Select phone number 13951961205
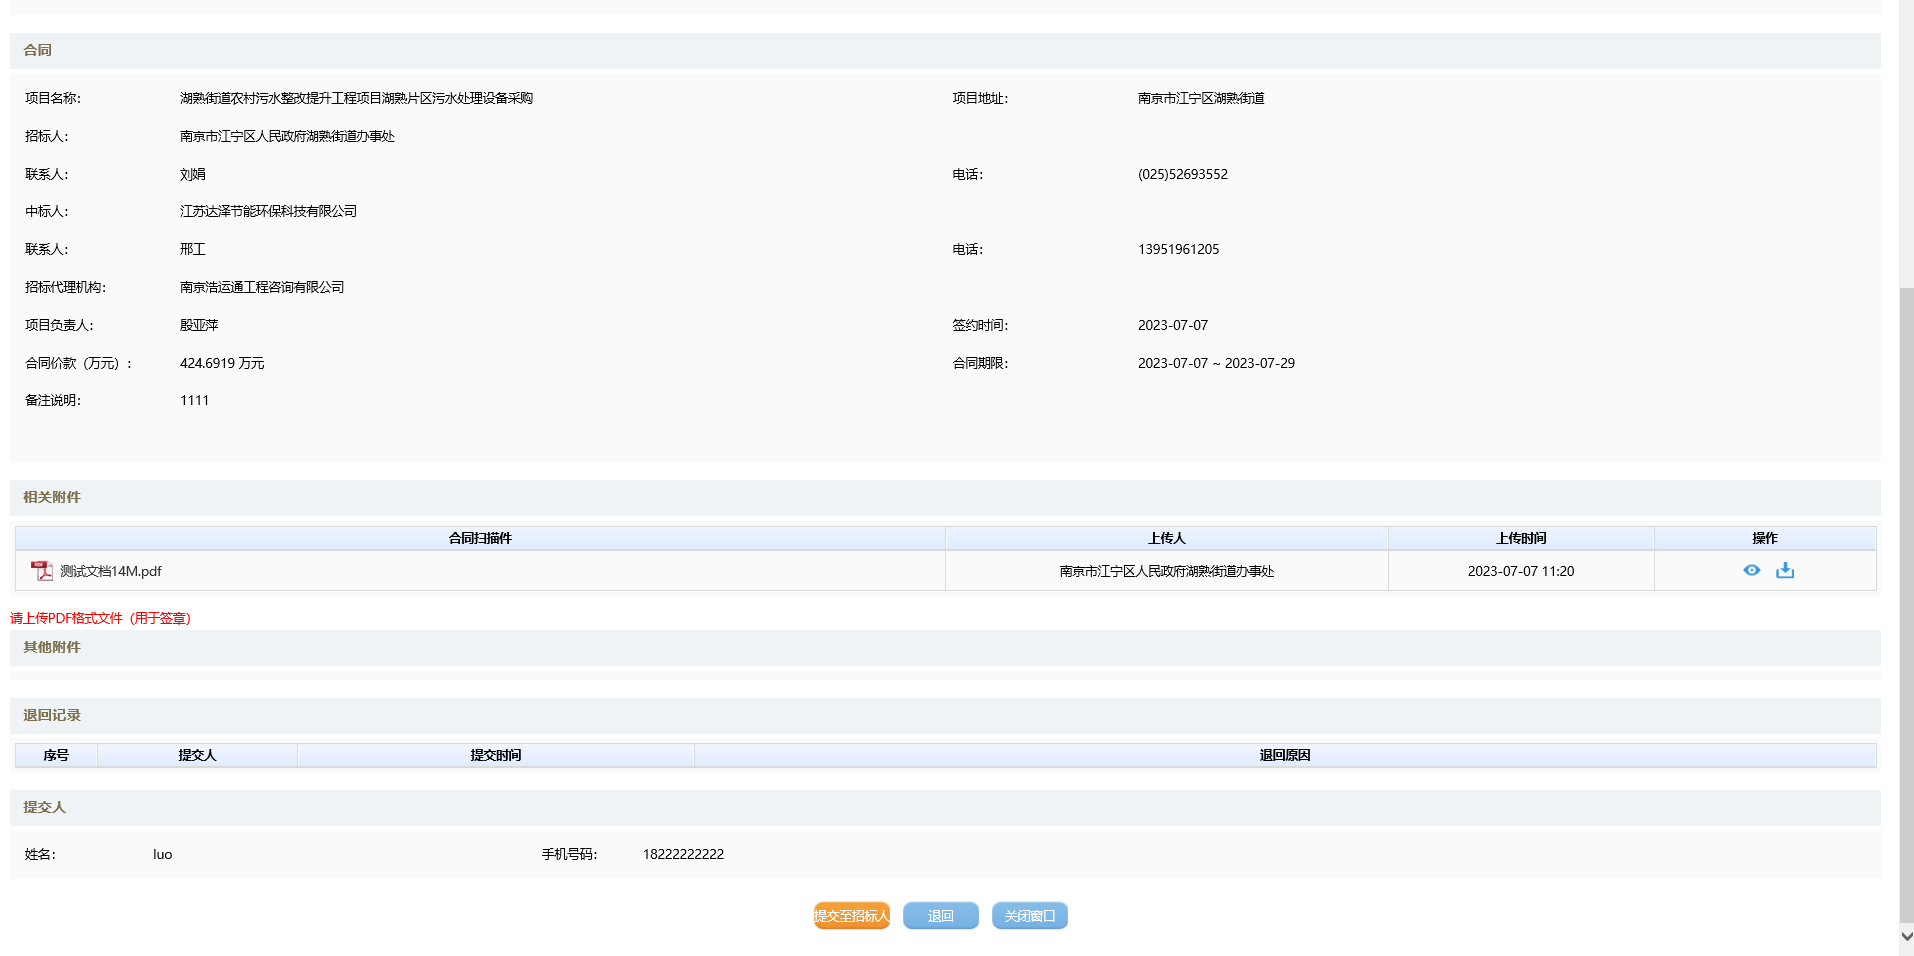Screen dimensions: 1914x956 1179,249
